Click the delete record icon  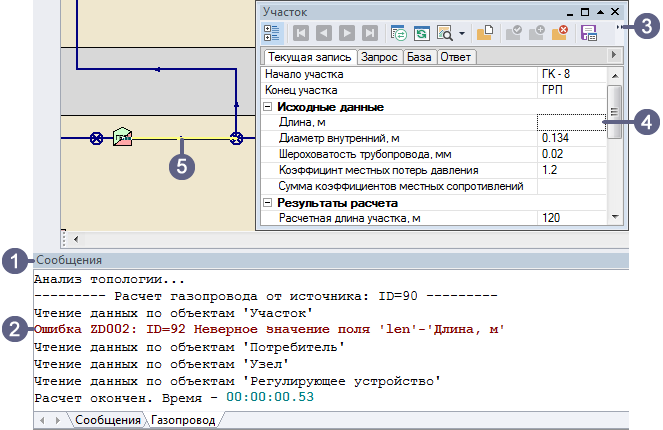tap(560, 33)
